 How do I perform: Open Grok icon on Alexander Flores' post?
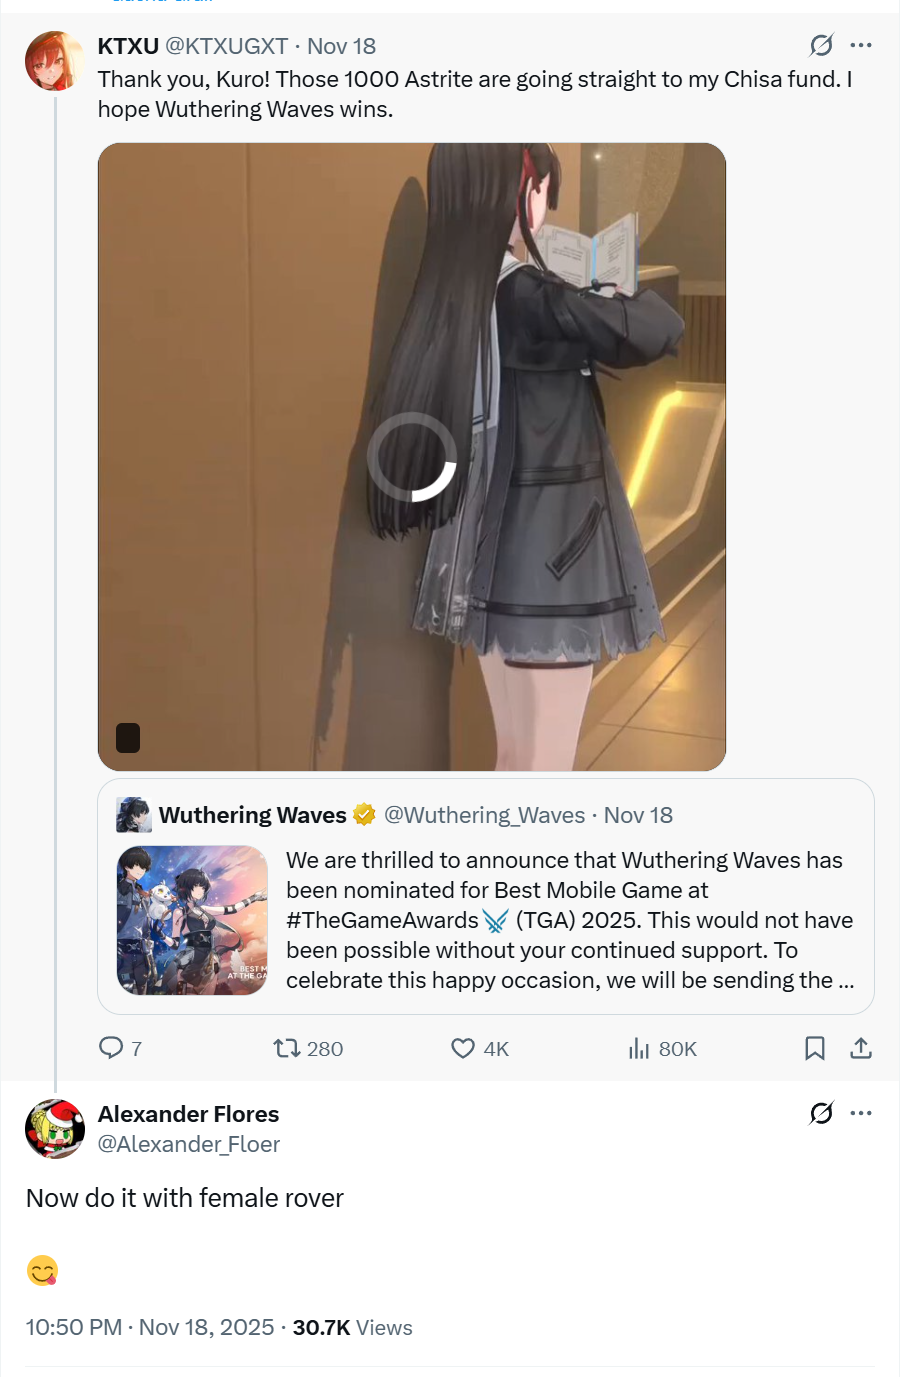click(x=821, y=1113)
